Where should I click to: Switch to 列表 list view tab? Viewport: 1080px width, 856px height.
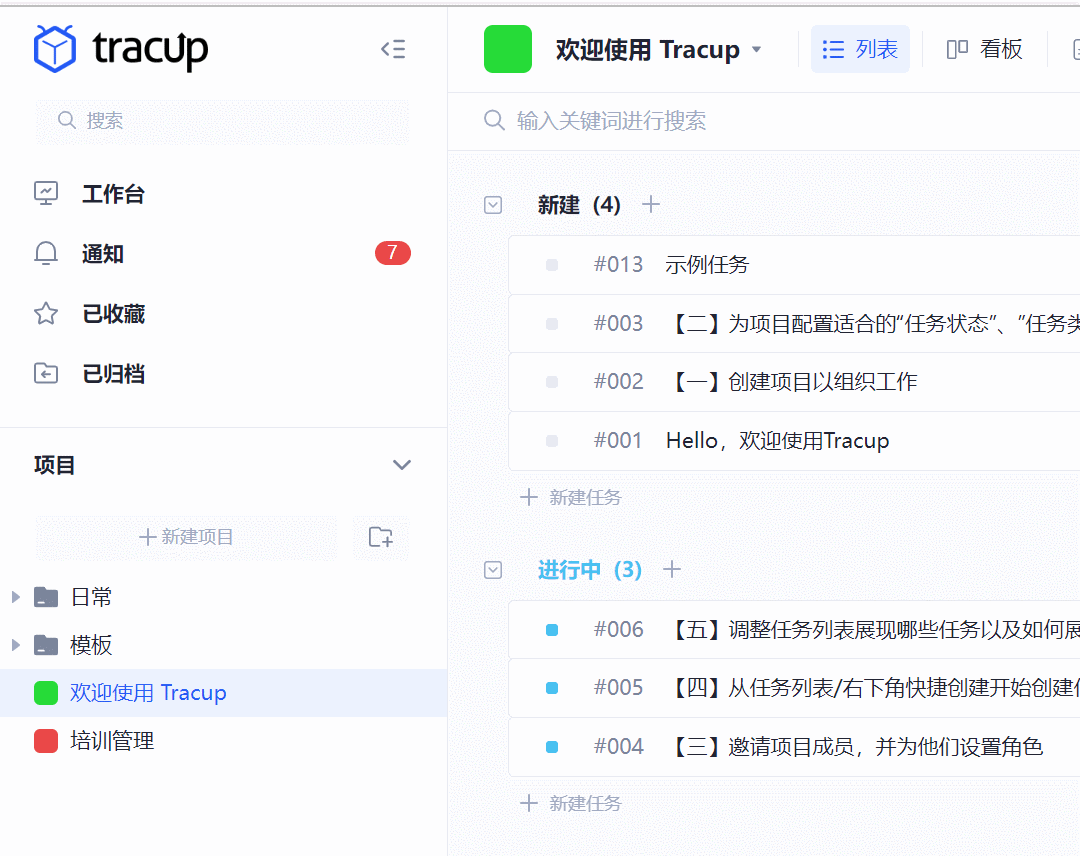(x=860, y=49)
